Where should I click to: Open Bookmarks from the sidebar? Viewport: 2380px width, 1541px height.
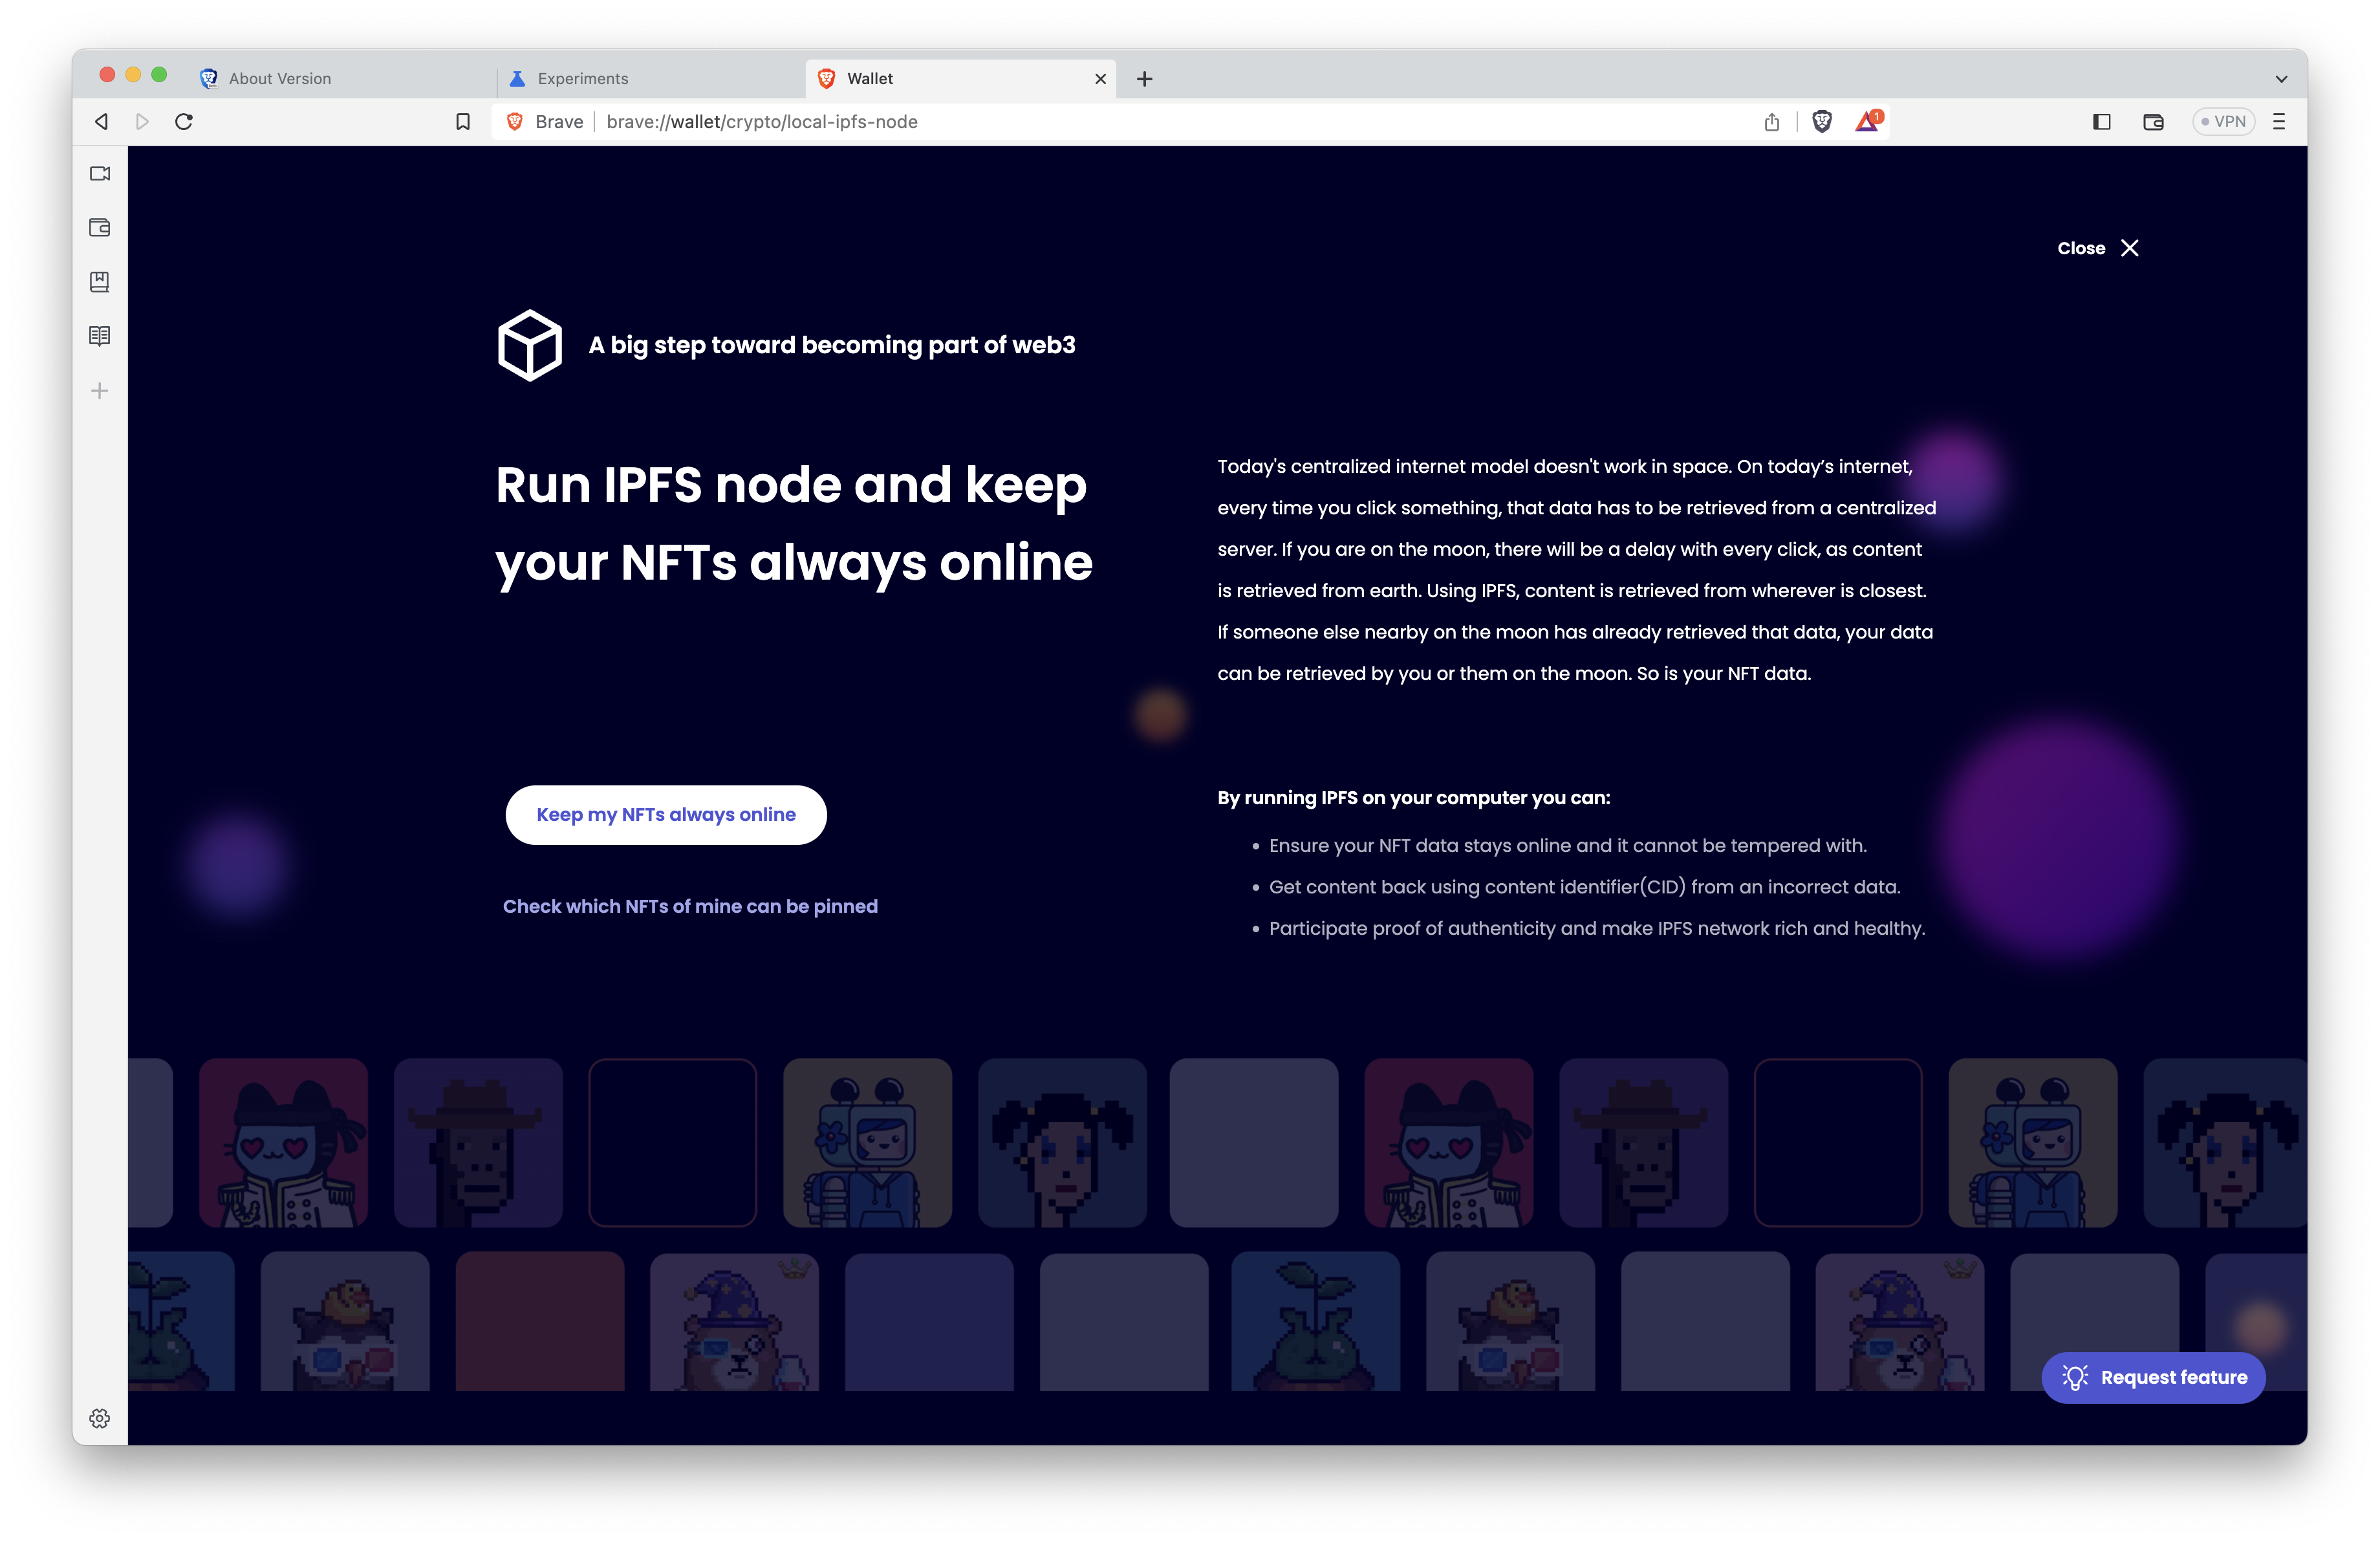coord(99,281)
